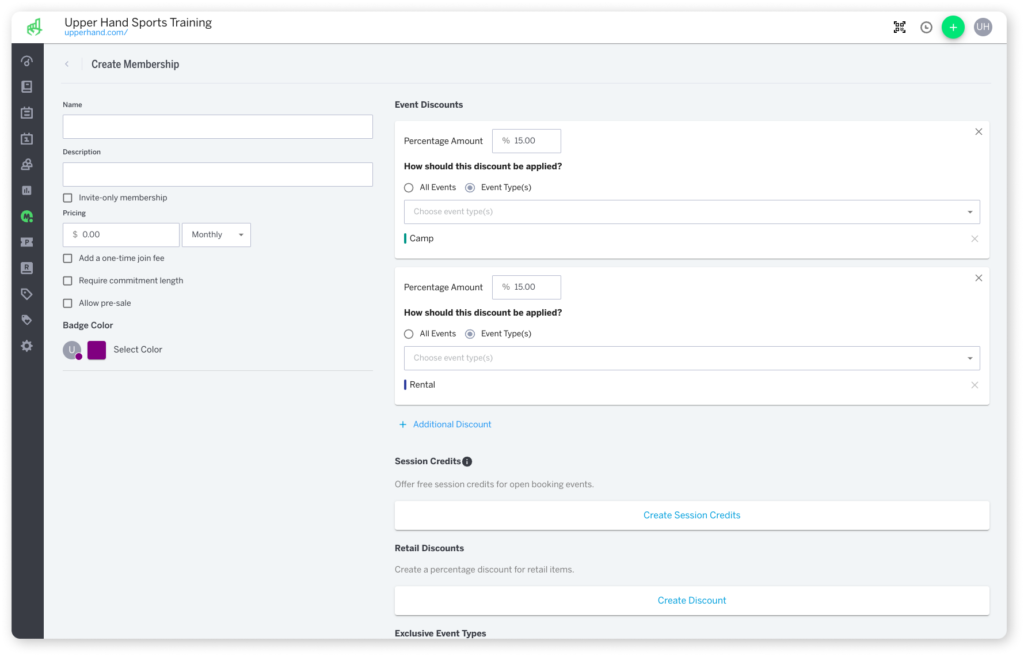Select Event Type(s) radio in Camp discount
Image resolution: width=1024 pixels, height=656 pixels.
coord(470,188)
